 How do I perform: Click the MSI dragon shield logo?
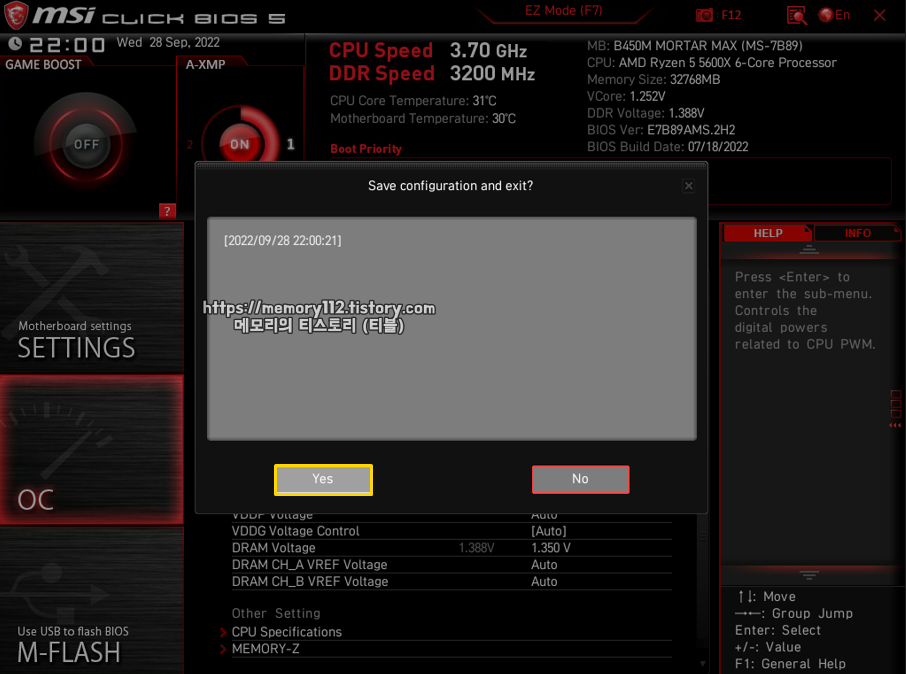click(16, 16)
